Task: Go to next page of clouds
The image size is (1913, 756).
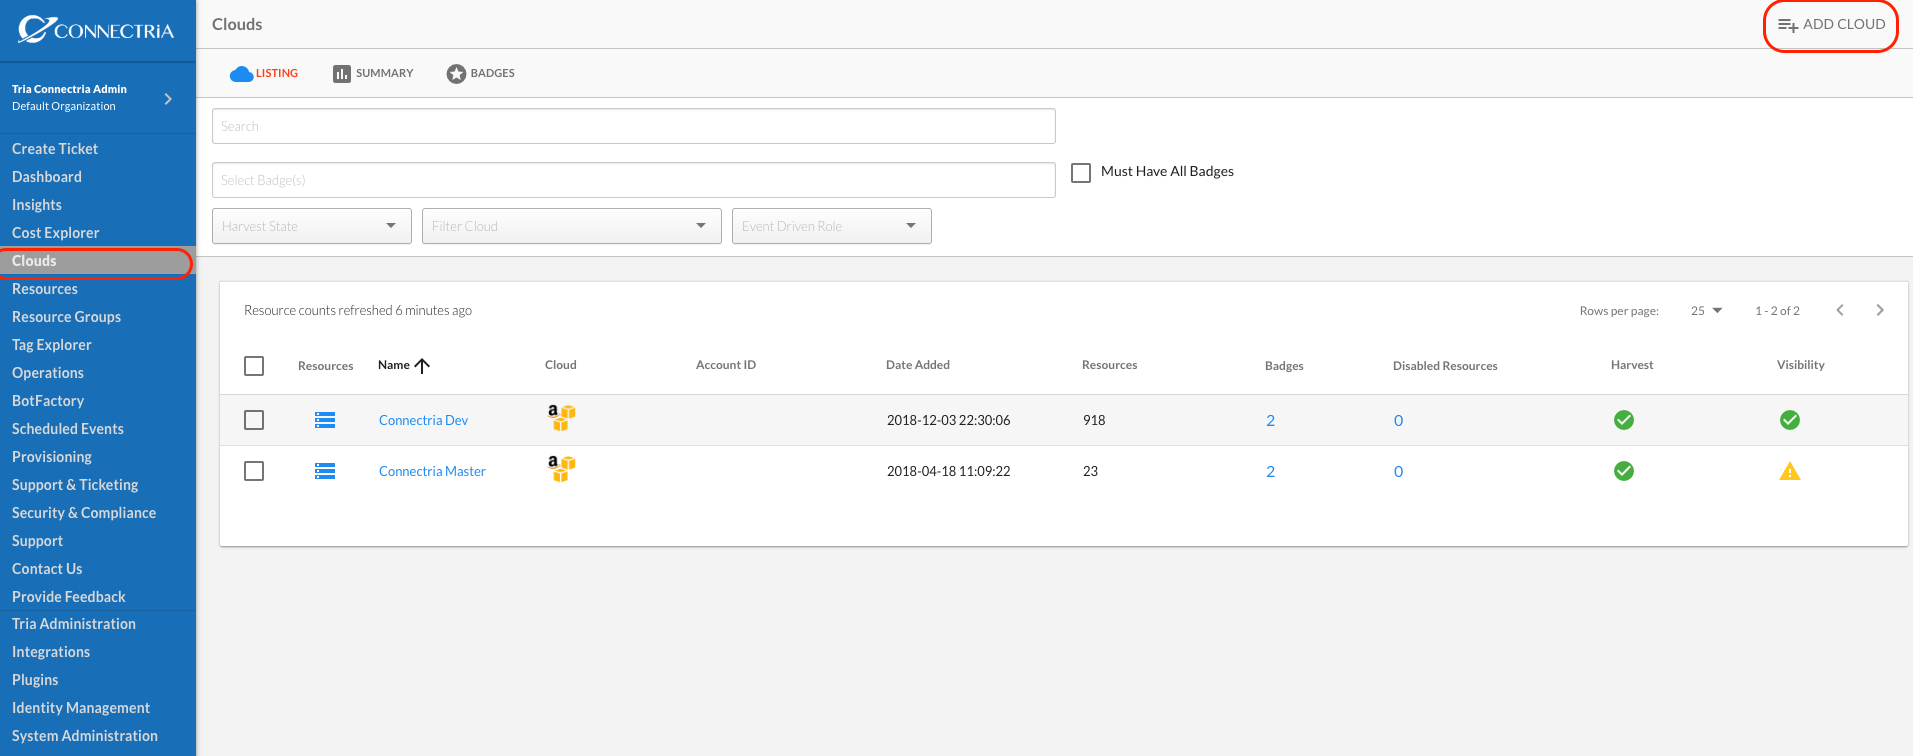Action: point(1880,310)
